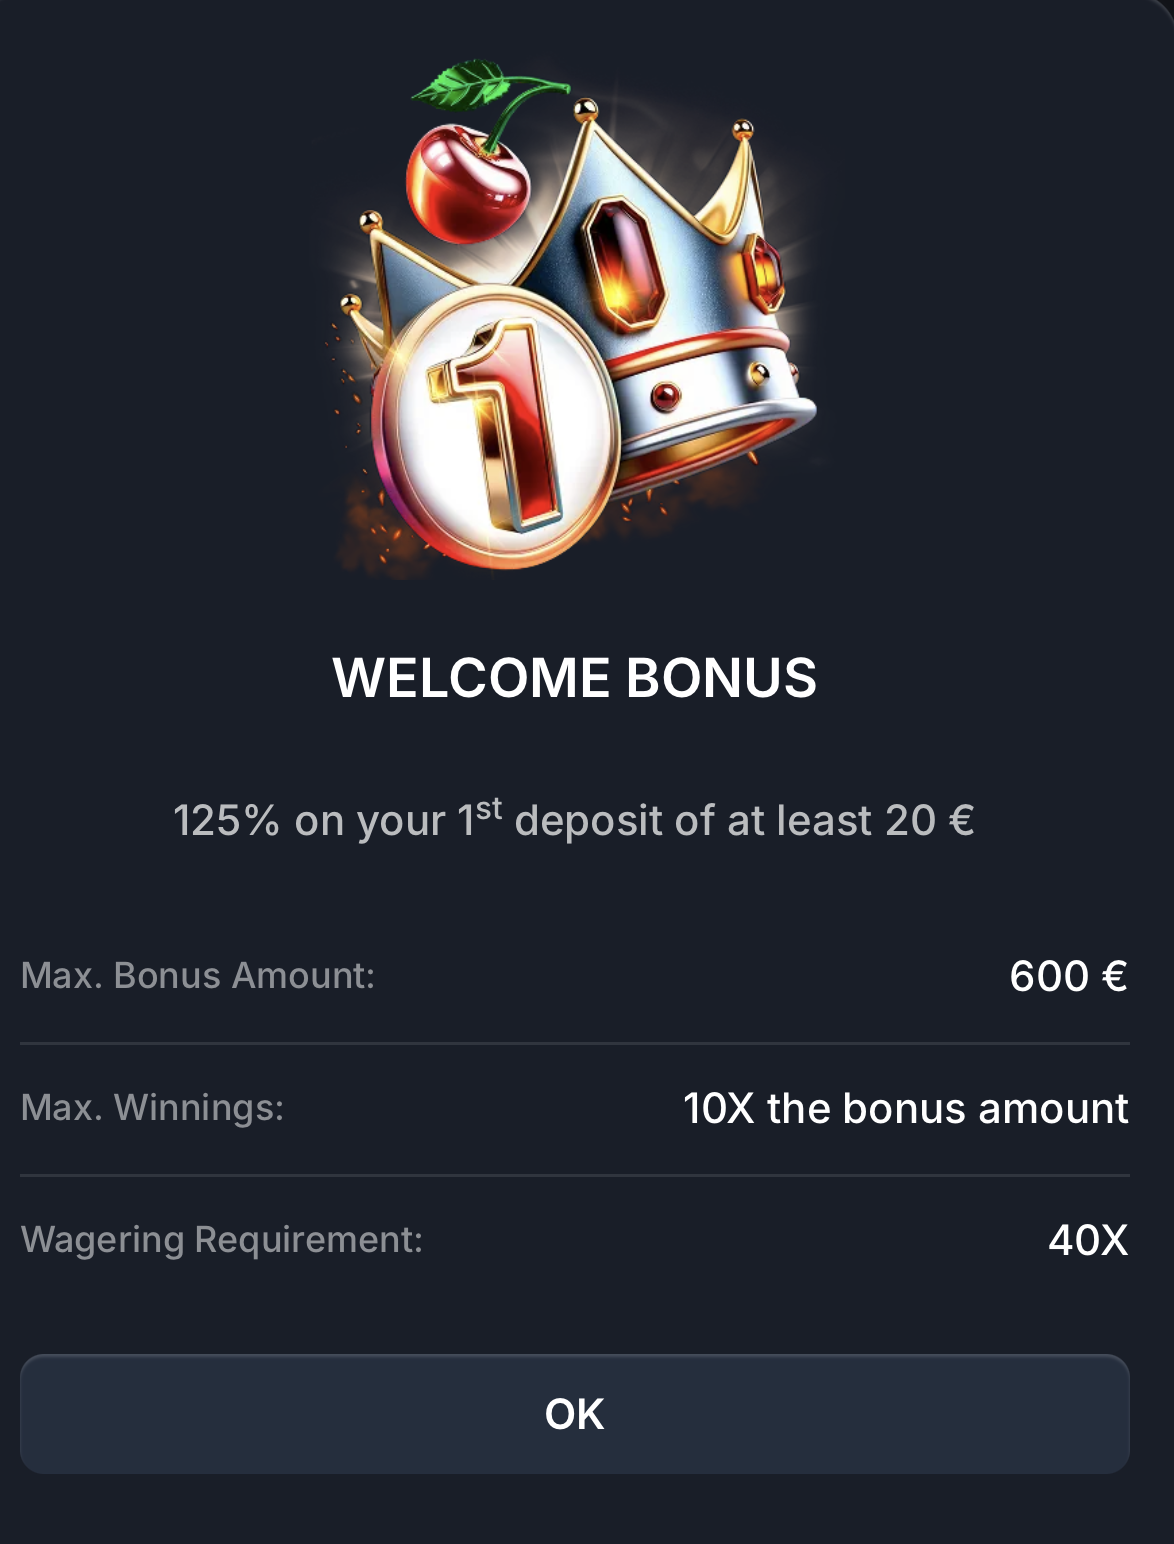The width and height of the screenshot is (1174, 1544).
Task: Click the large red gem on crown
Action: [x=623, y=263]
